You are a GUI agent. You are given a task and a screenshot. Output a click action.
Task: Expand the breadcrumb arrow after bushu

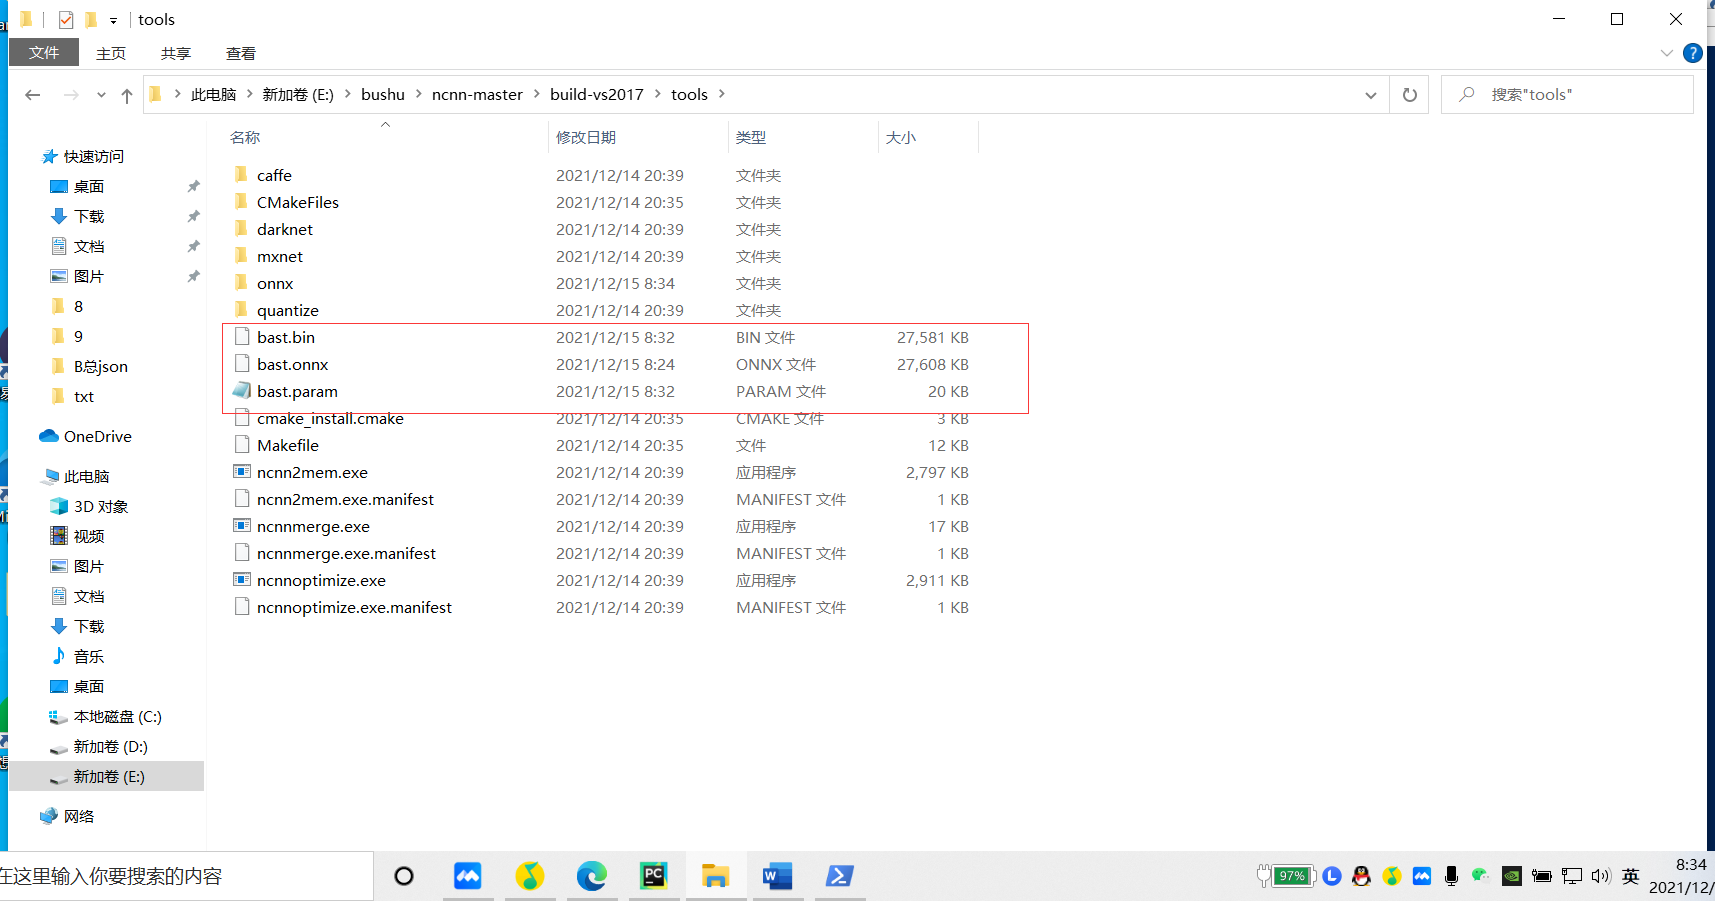tap(418, 94)
